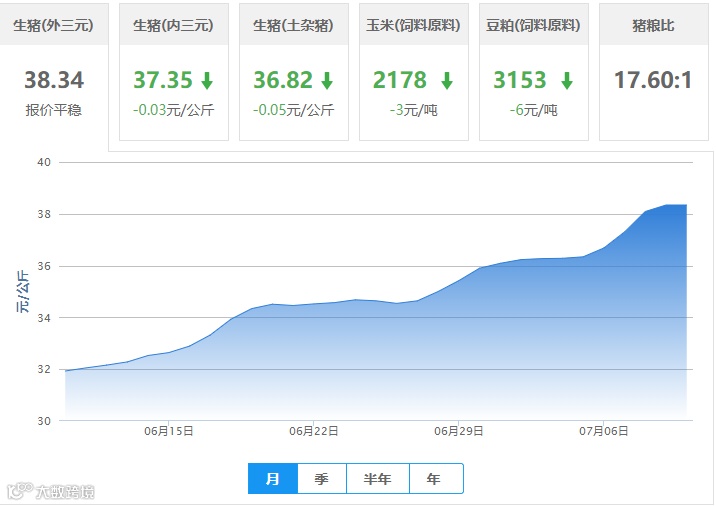
Task: Click the green down arrow beside 37.35
Action: coord(207,80)
